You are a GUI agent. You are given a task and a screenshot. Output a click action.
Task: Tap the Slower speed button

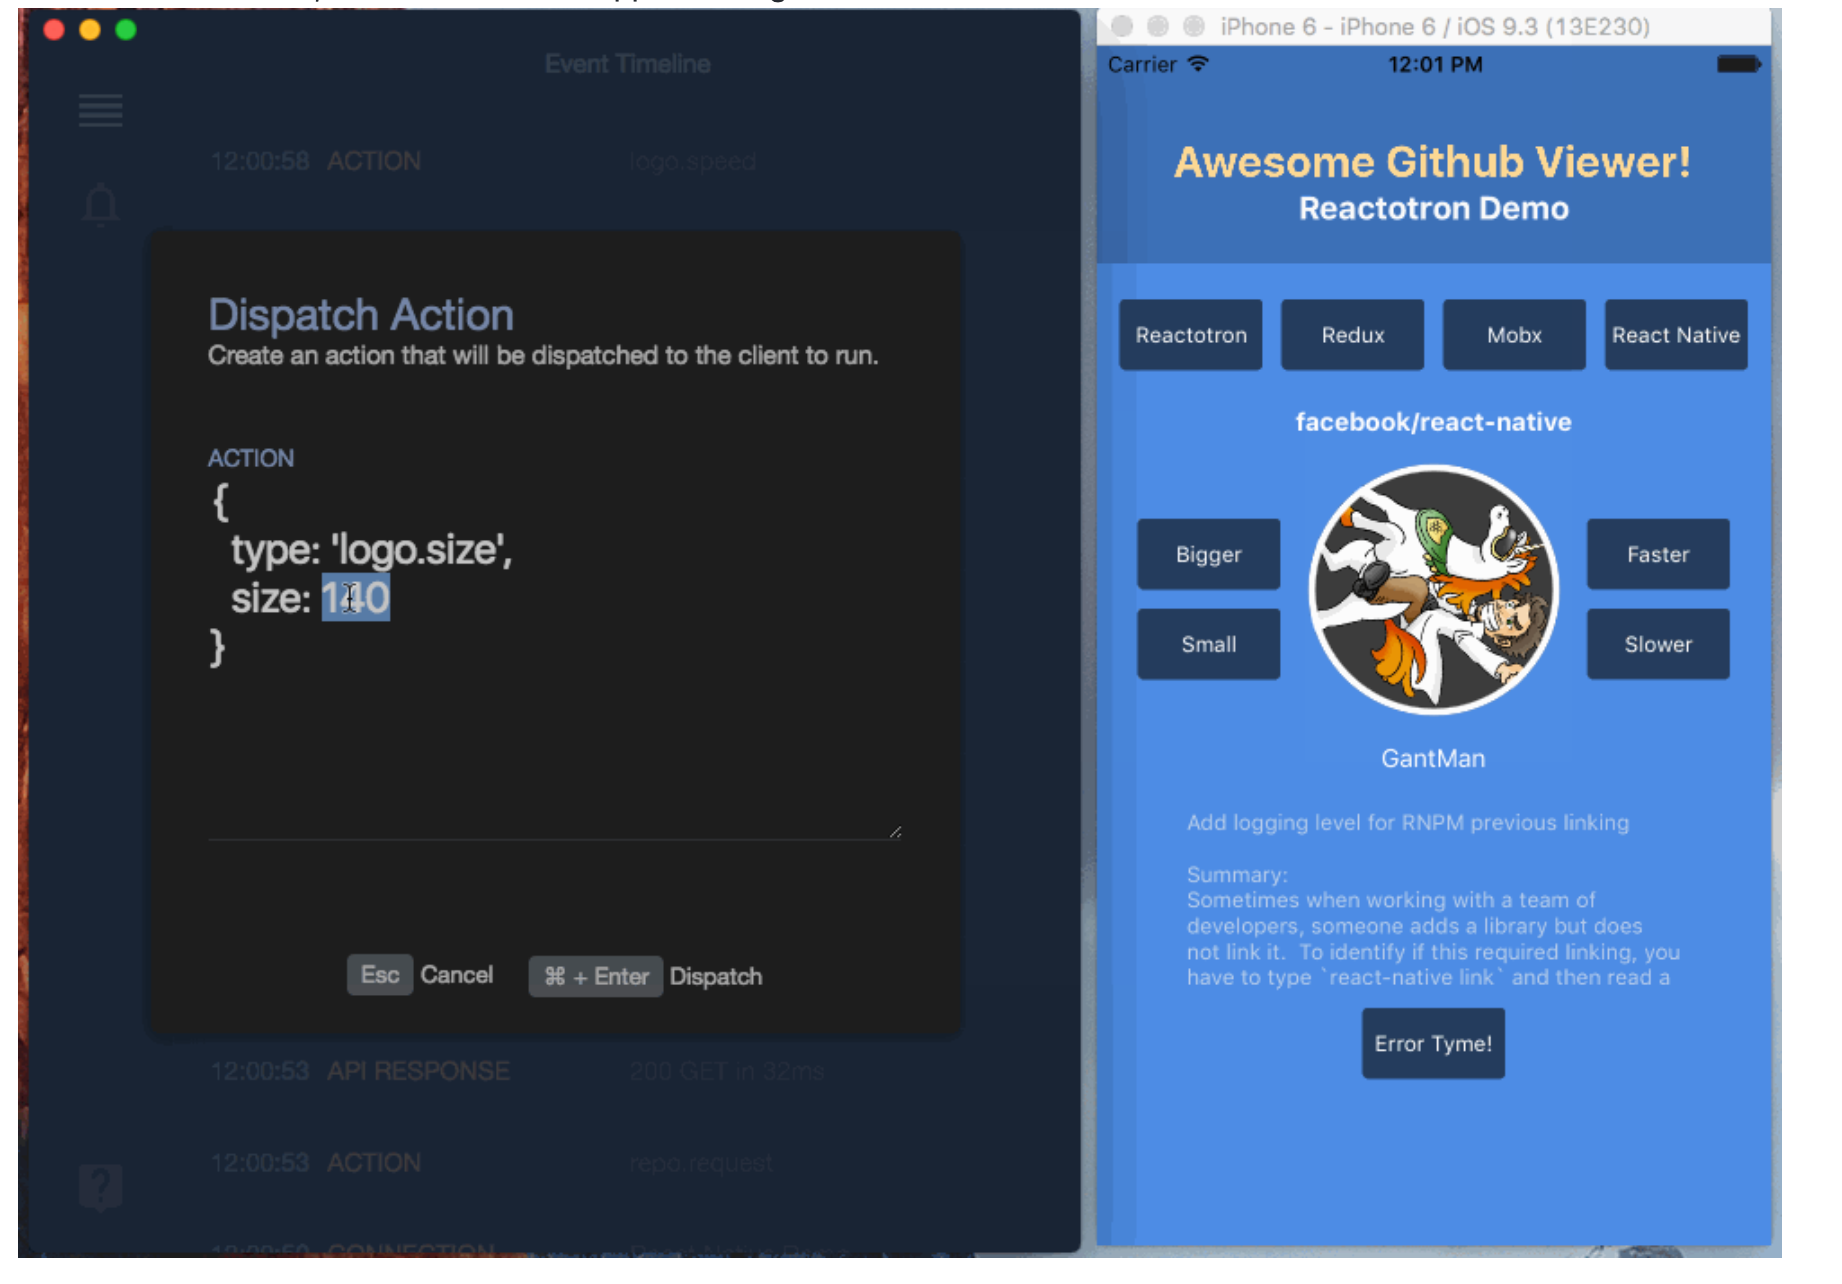coord(1658,644)
